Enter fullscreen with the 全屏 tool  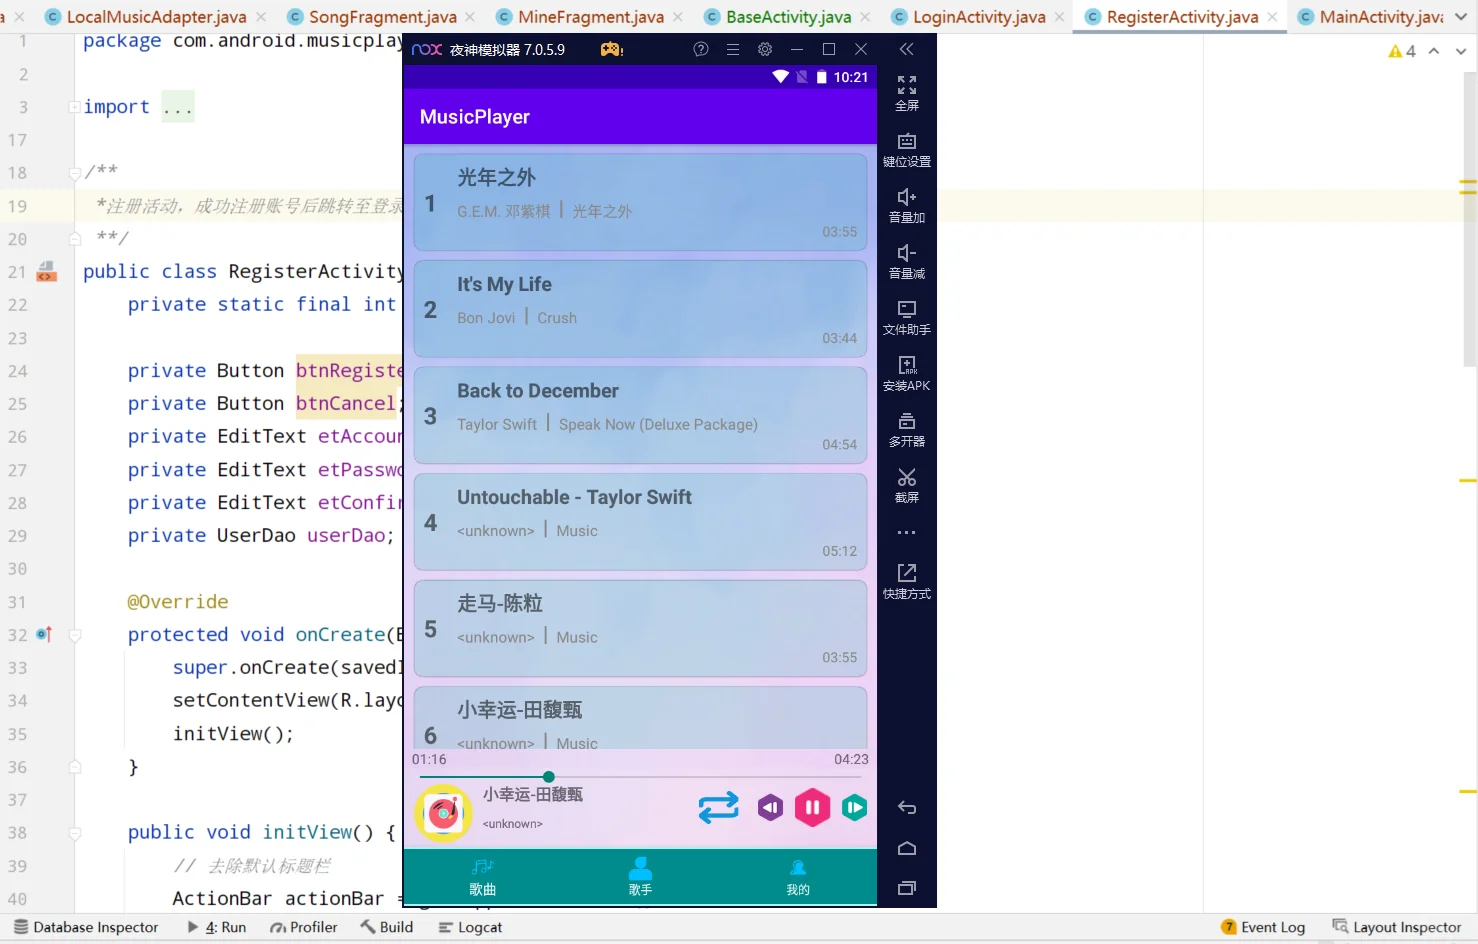click(x=906, y=93)
